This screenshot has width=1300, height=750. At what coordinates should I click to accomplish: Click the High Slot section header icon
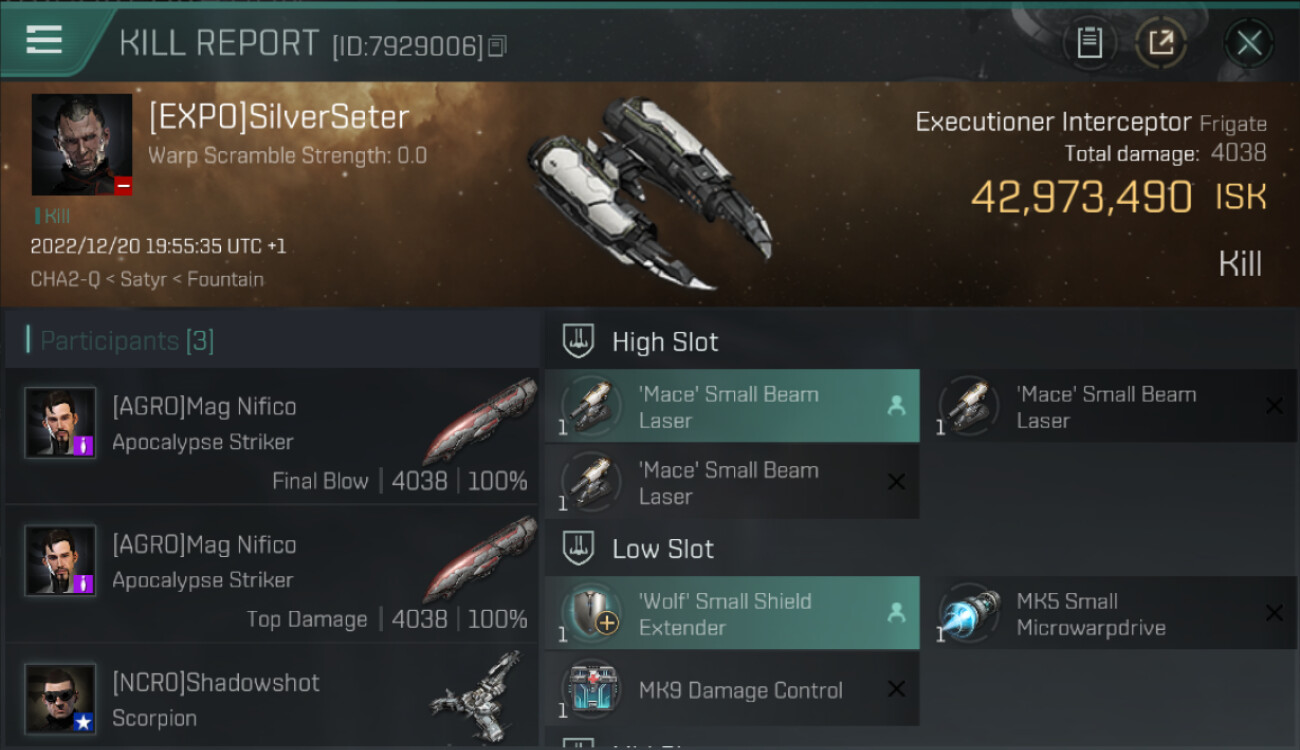pyautogui.click(x=579, y=341)
